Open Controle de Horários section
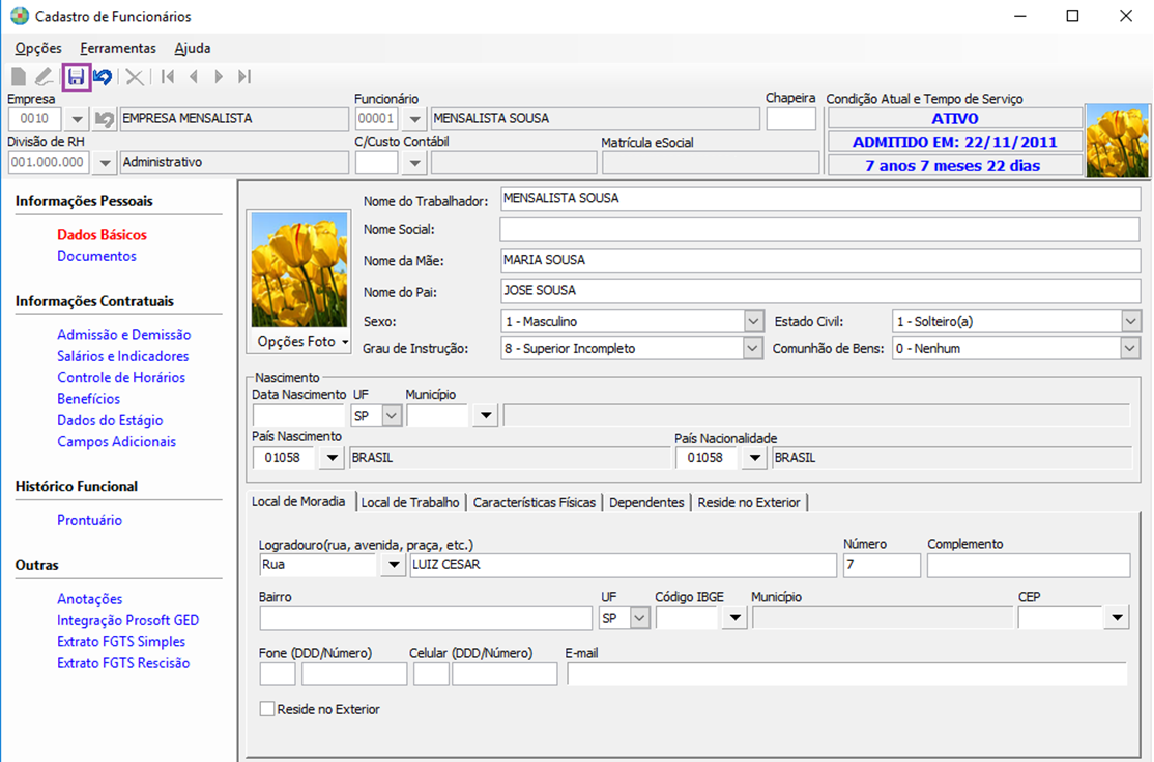This screenshot has width=1154, height=762. click(121, 378)
